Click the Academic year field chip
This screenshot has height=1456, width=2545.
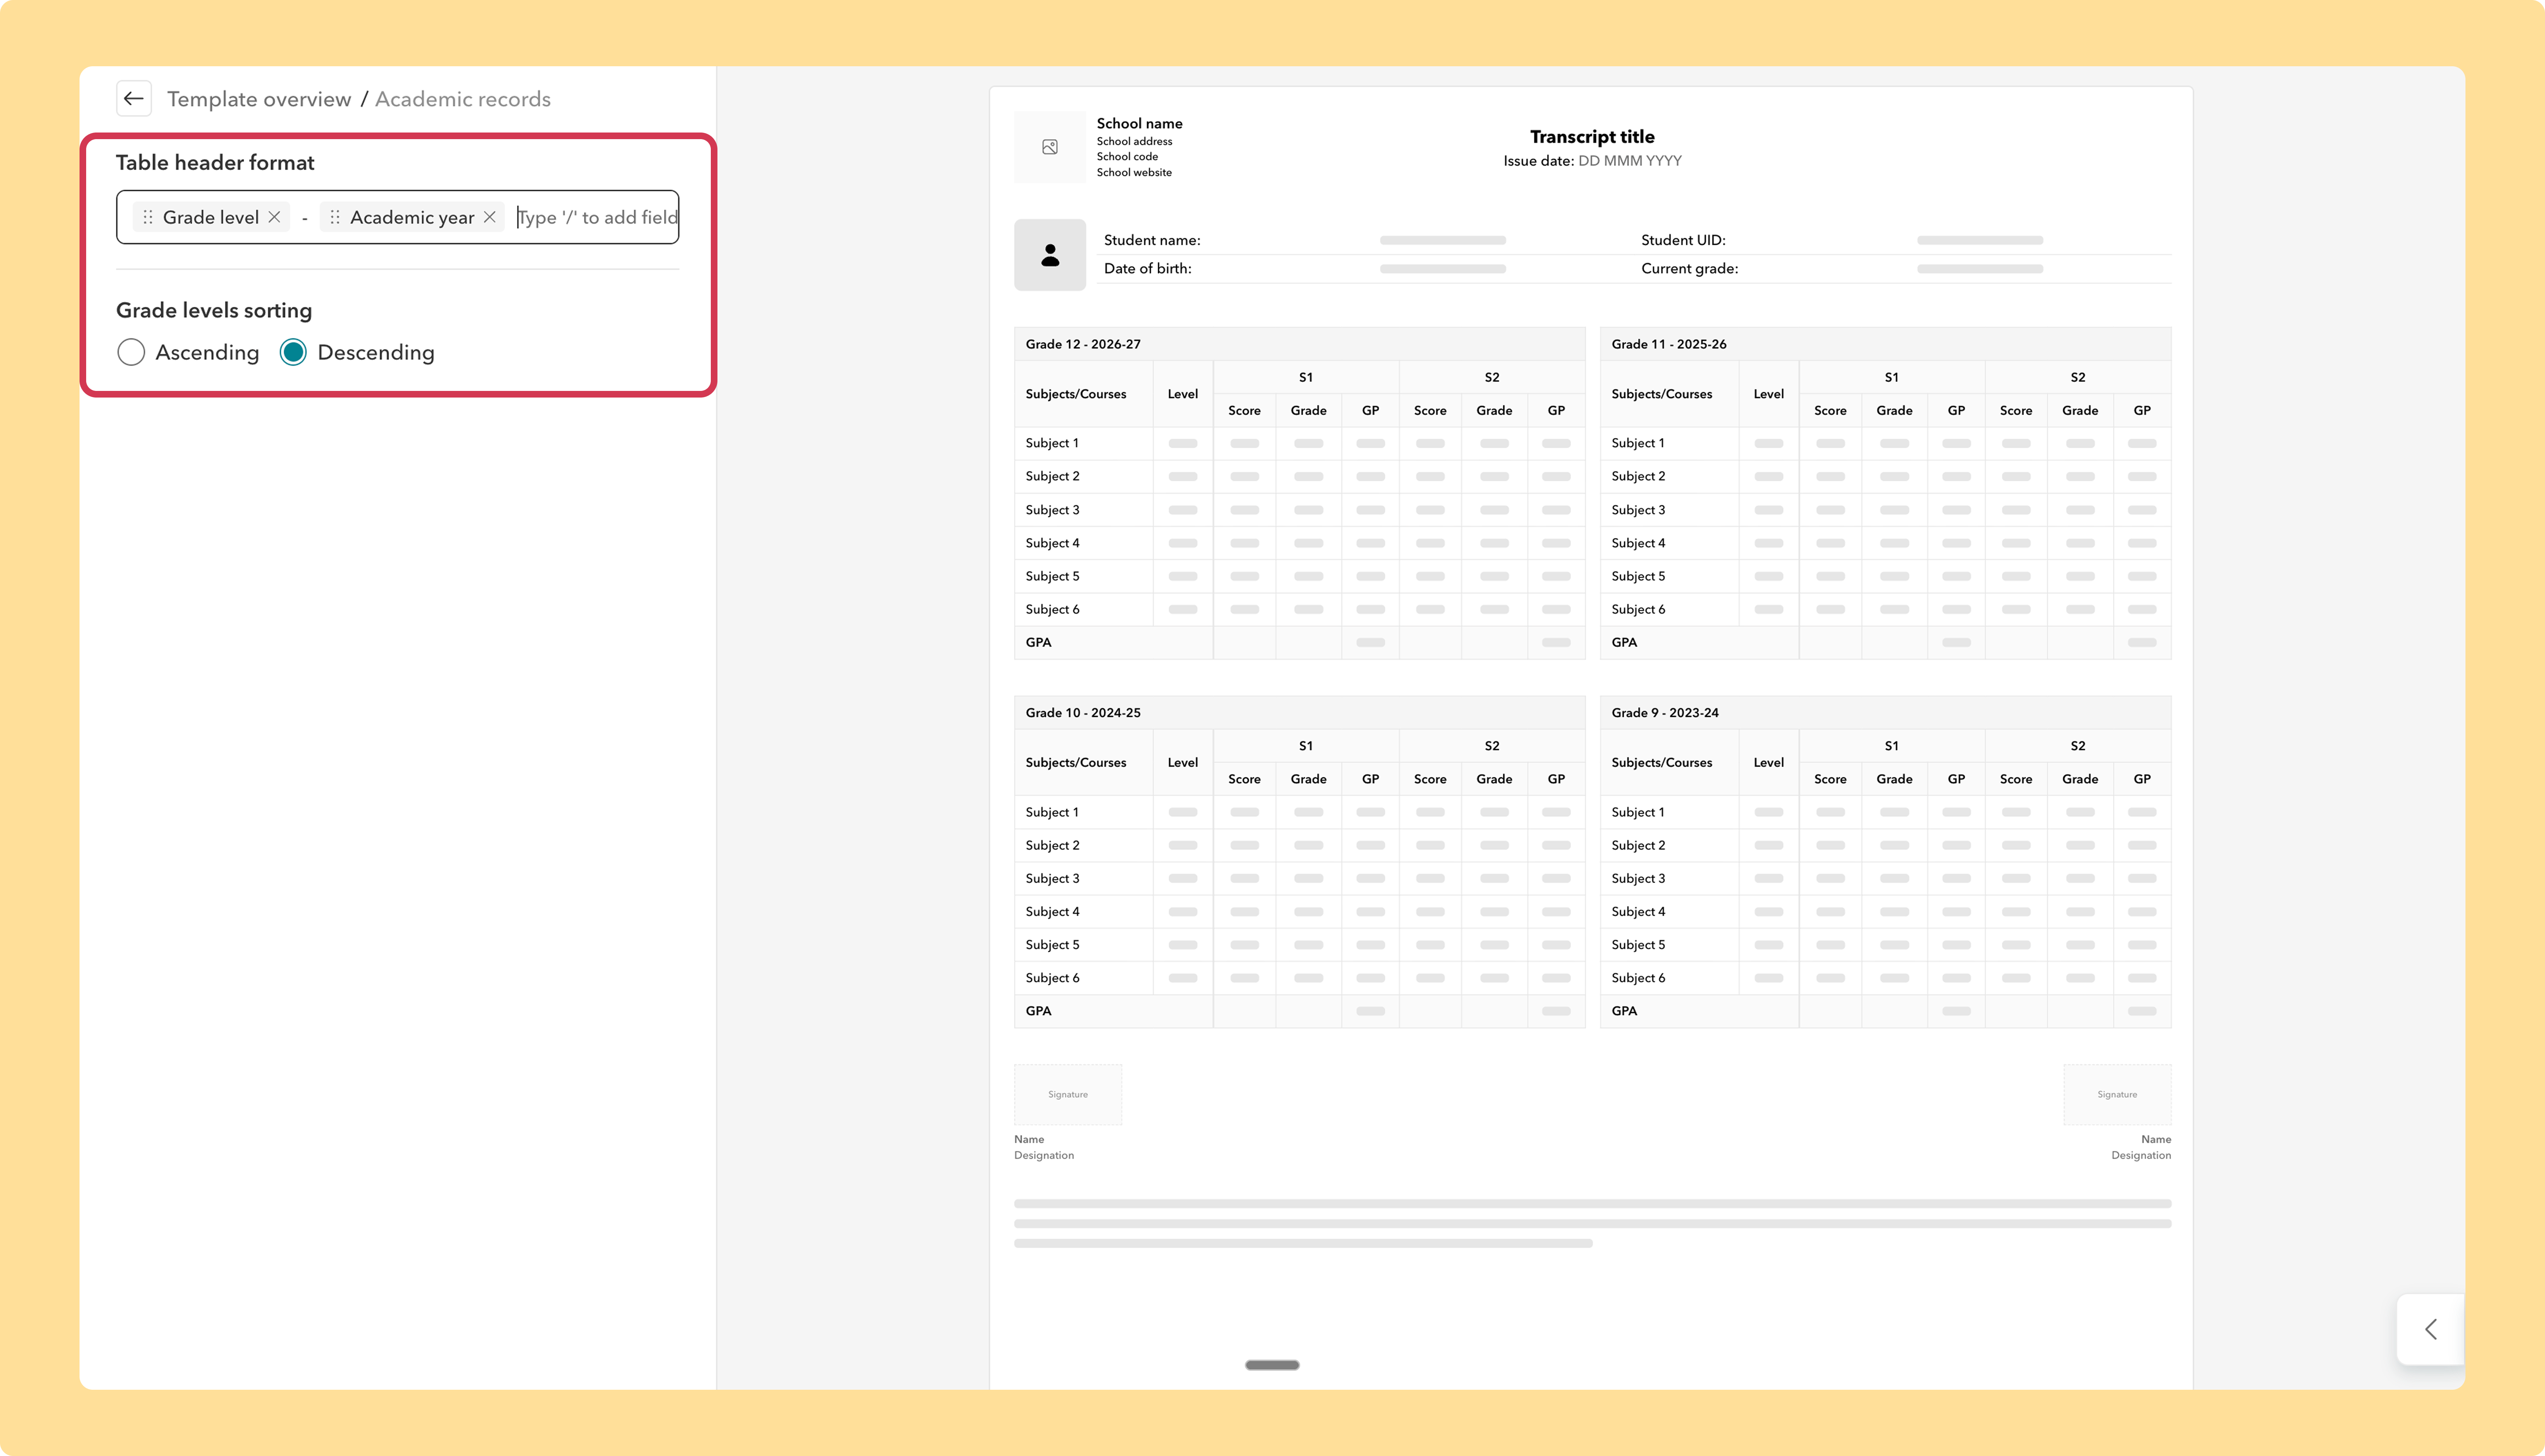click(x=412, y=217)
